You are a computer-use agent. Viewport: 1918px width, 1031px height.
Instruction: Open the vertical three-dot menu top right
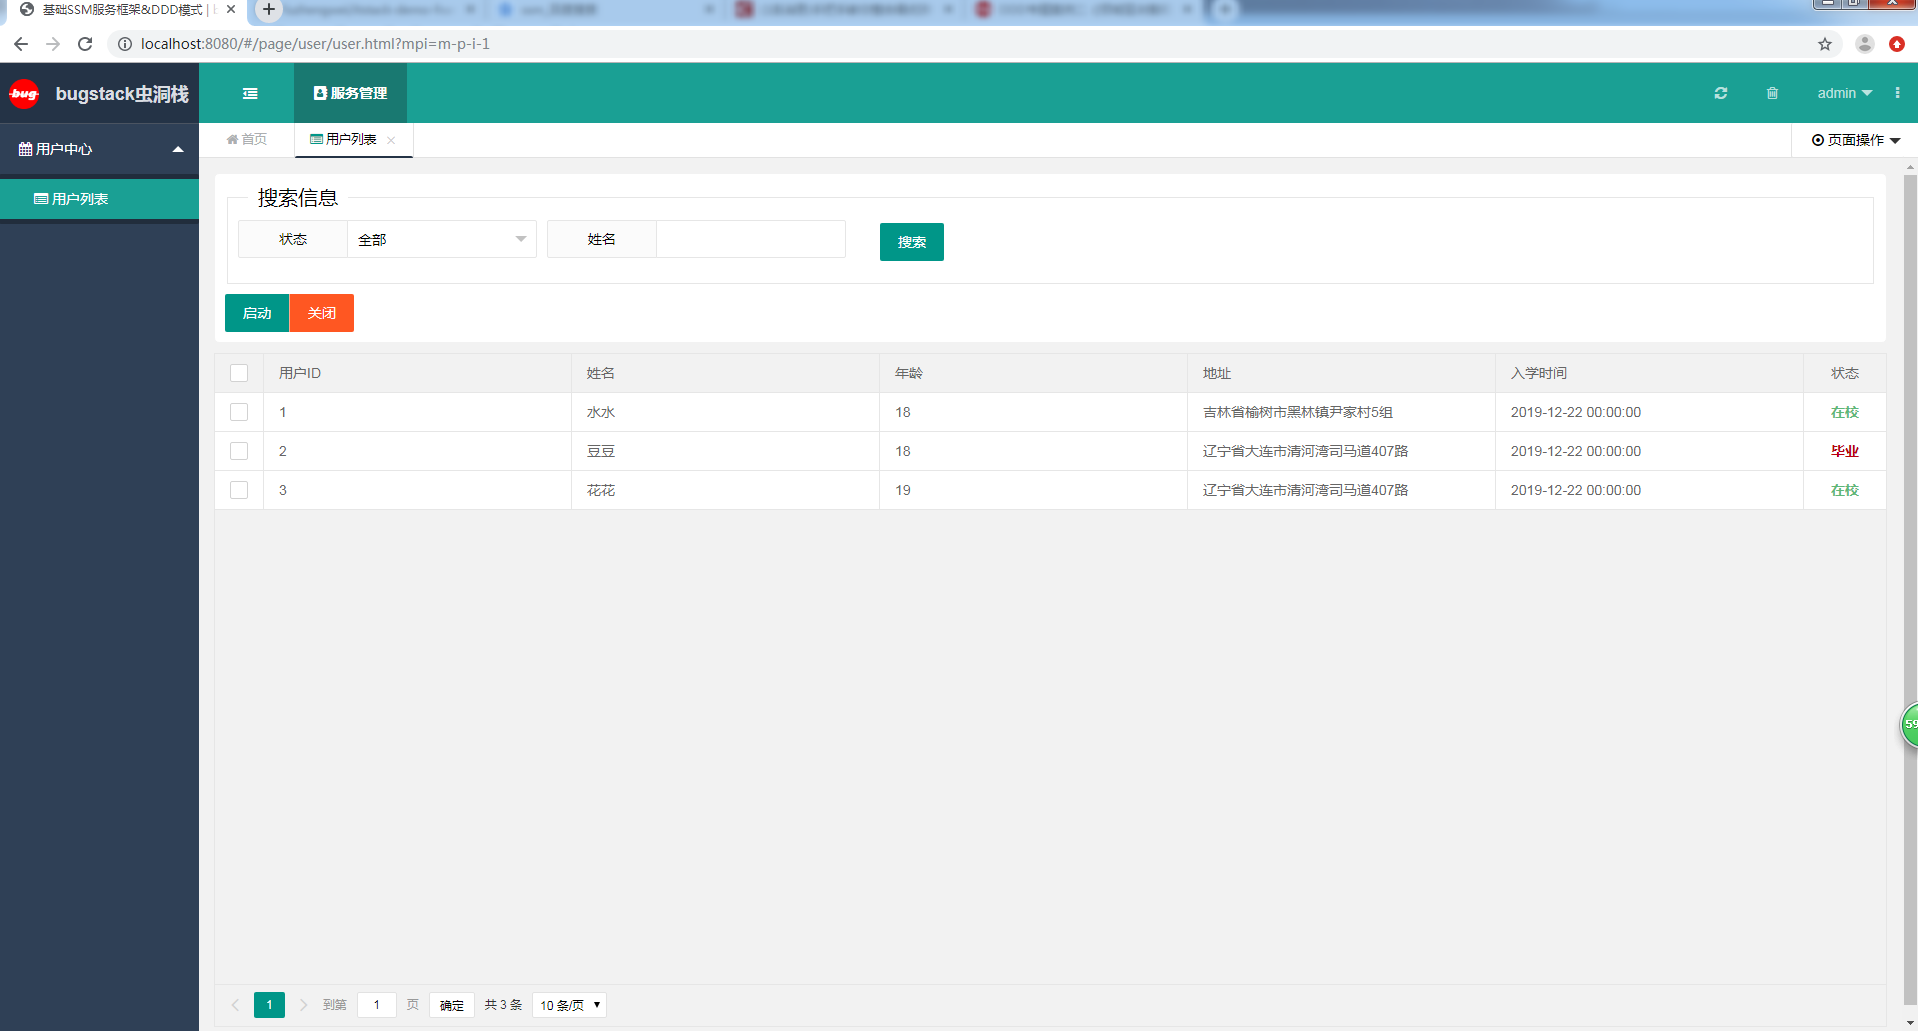click(x=1897, y=93)
